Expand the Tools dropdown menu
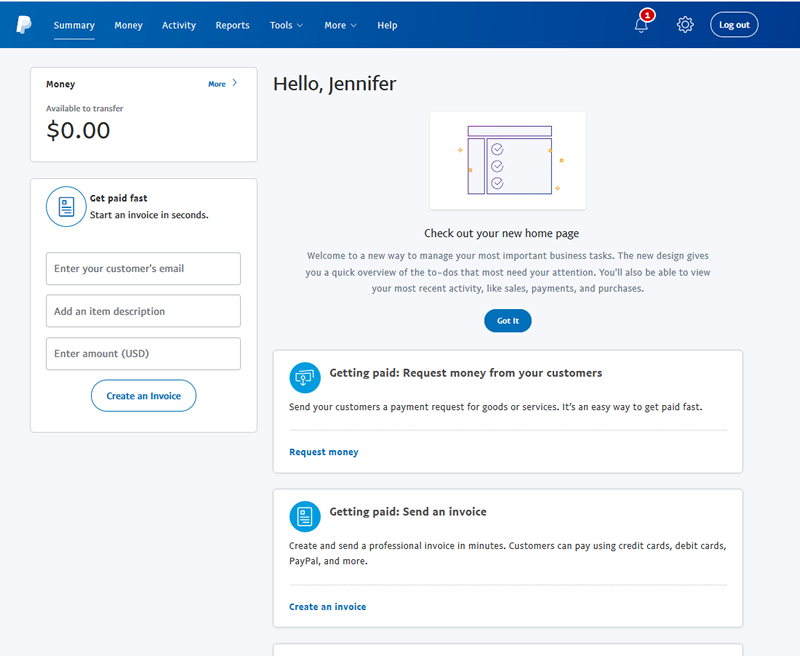 click(x=286, y=25)
